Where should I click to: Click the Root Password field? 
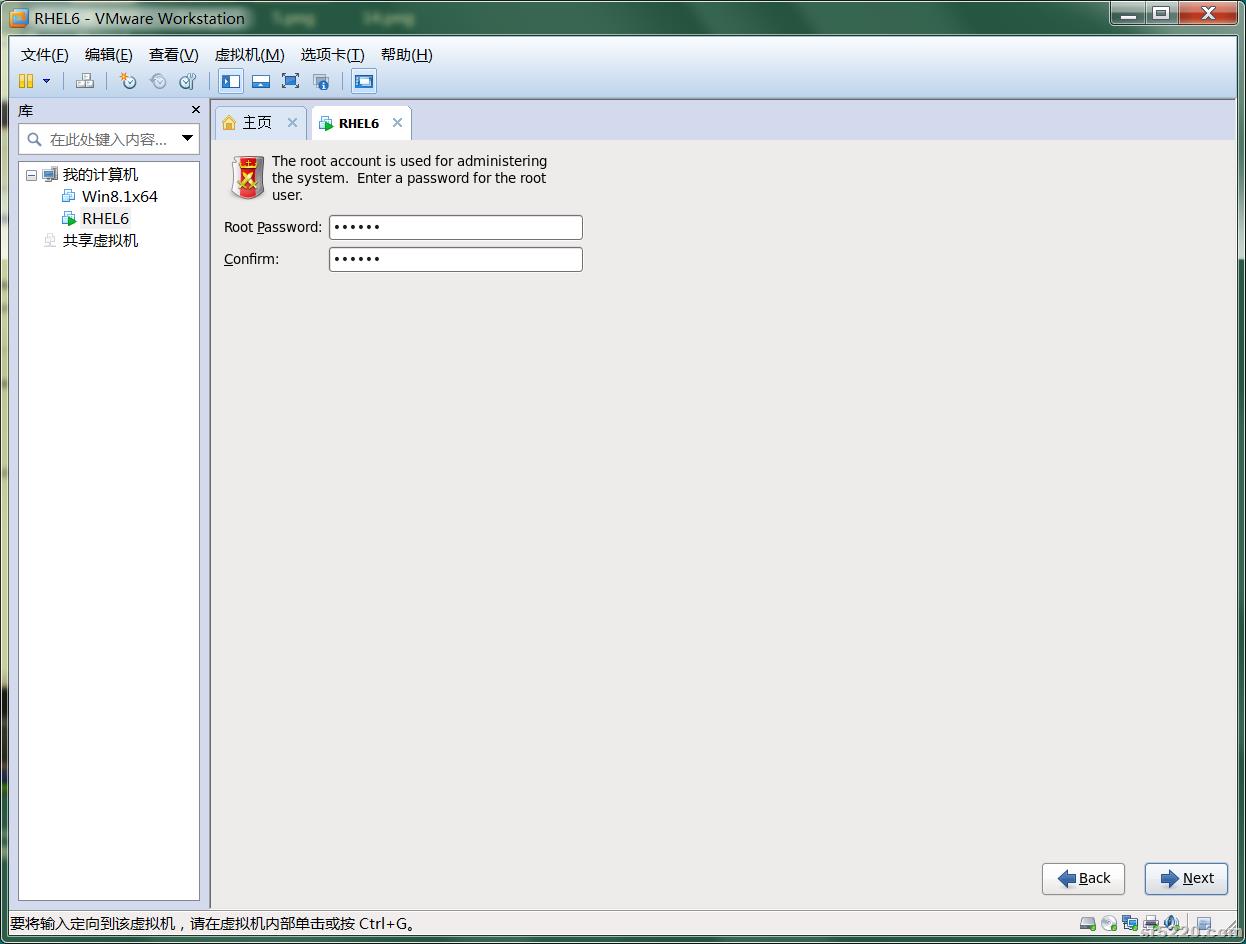tap(455, 227)
